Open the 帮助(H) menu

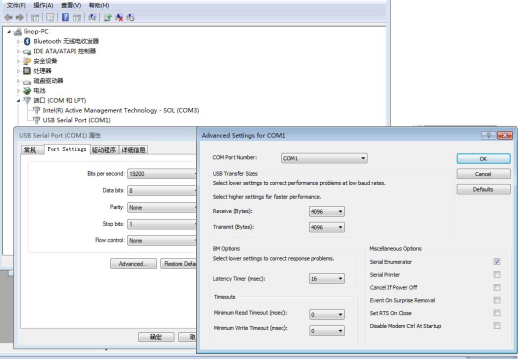pos(99,5)
